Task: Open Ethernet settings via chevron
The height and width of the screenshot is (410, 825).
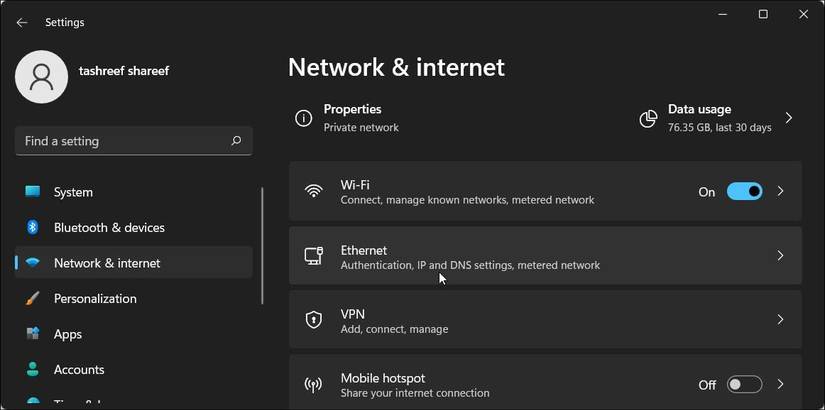Action: click(781, 256)
